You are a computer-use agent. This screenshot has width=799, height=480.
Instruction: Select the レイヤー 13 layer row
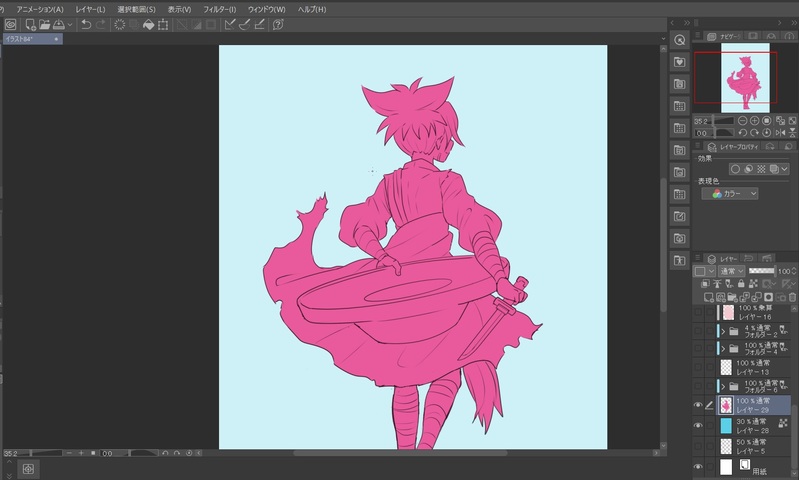(x=754, y=367)
